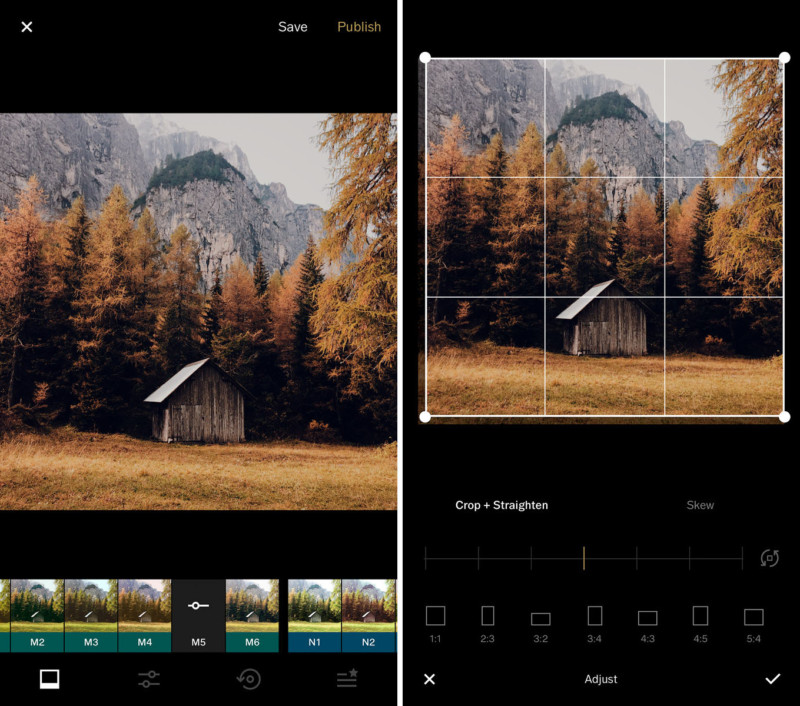
Task: Tap the rotate 90 degrees icon
Action: [769, 558]
